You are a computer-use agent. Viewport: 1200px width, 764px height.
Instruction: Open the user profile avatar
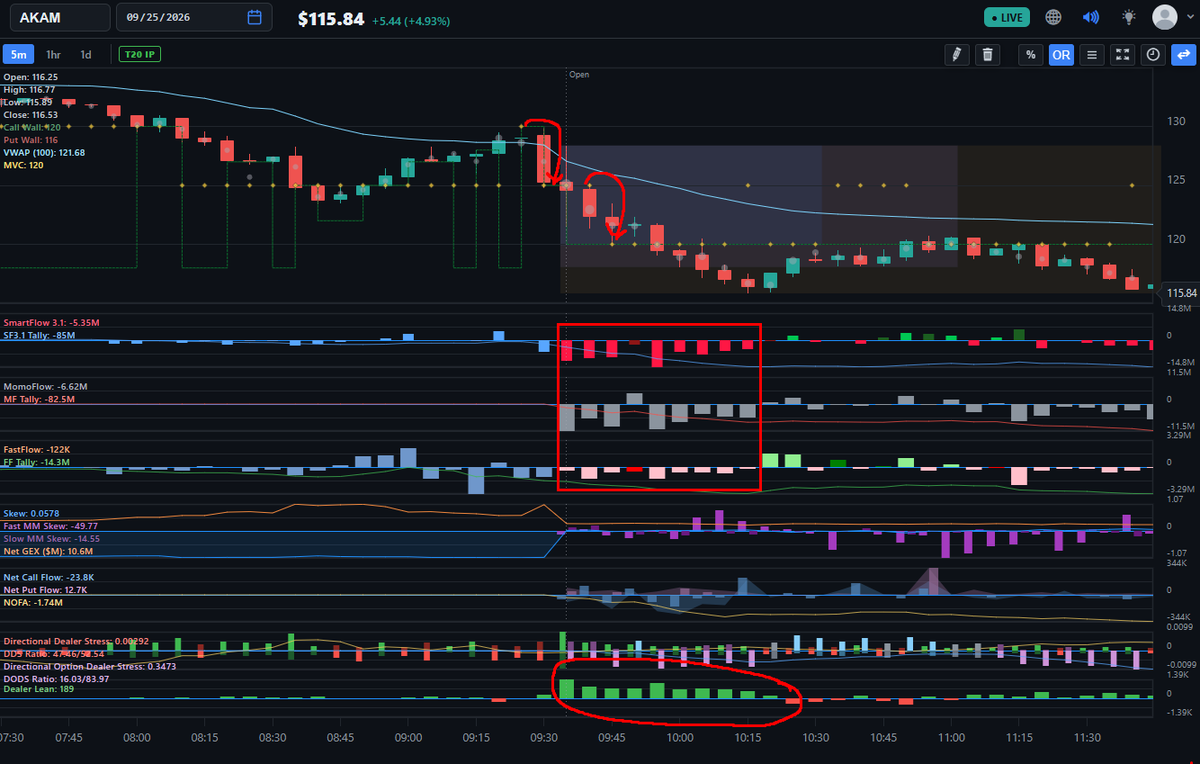(1165, 17)
